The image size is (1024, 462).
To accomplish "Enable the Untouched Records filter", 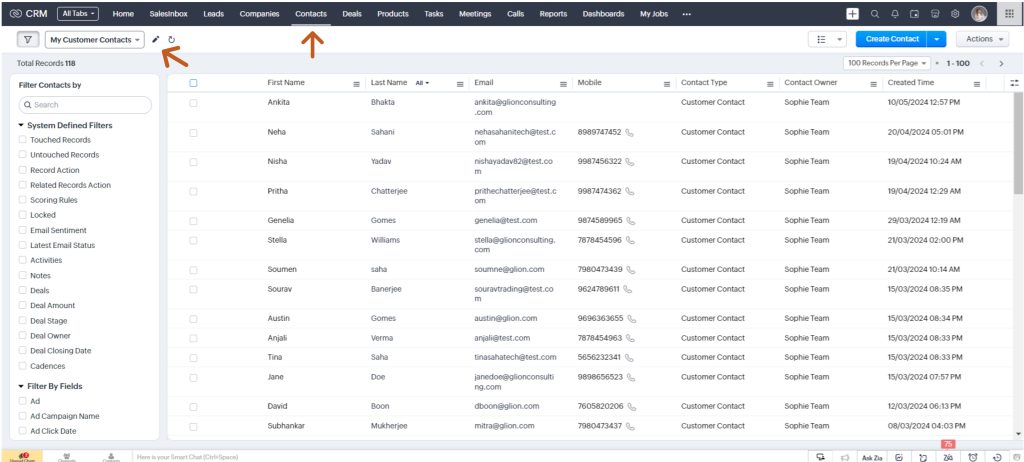I will click(23, 155).
